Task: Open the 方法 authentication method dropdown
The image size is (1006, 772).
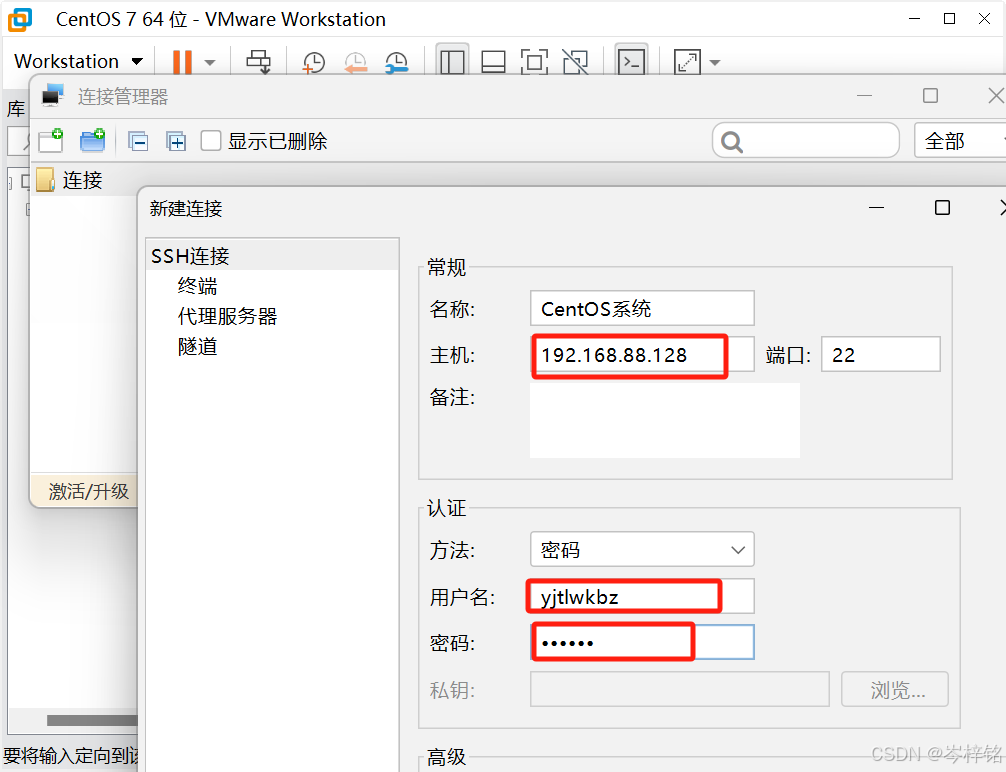Action: click(642, 549)
